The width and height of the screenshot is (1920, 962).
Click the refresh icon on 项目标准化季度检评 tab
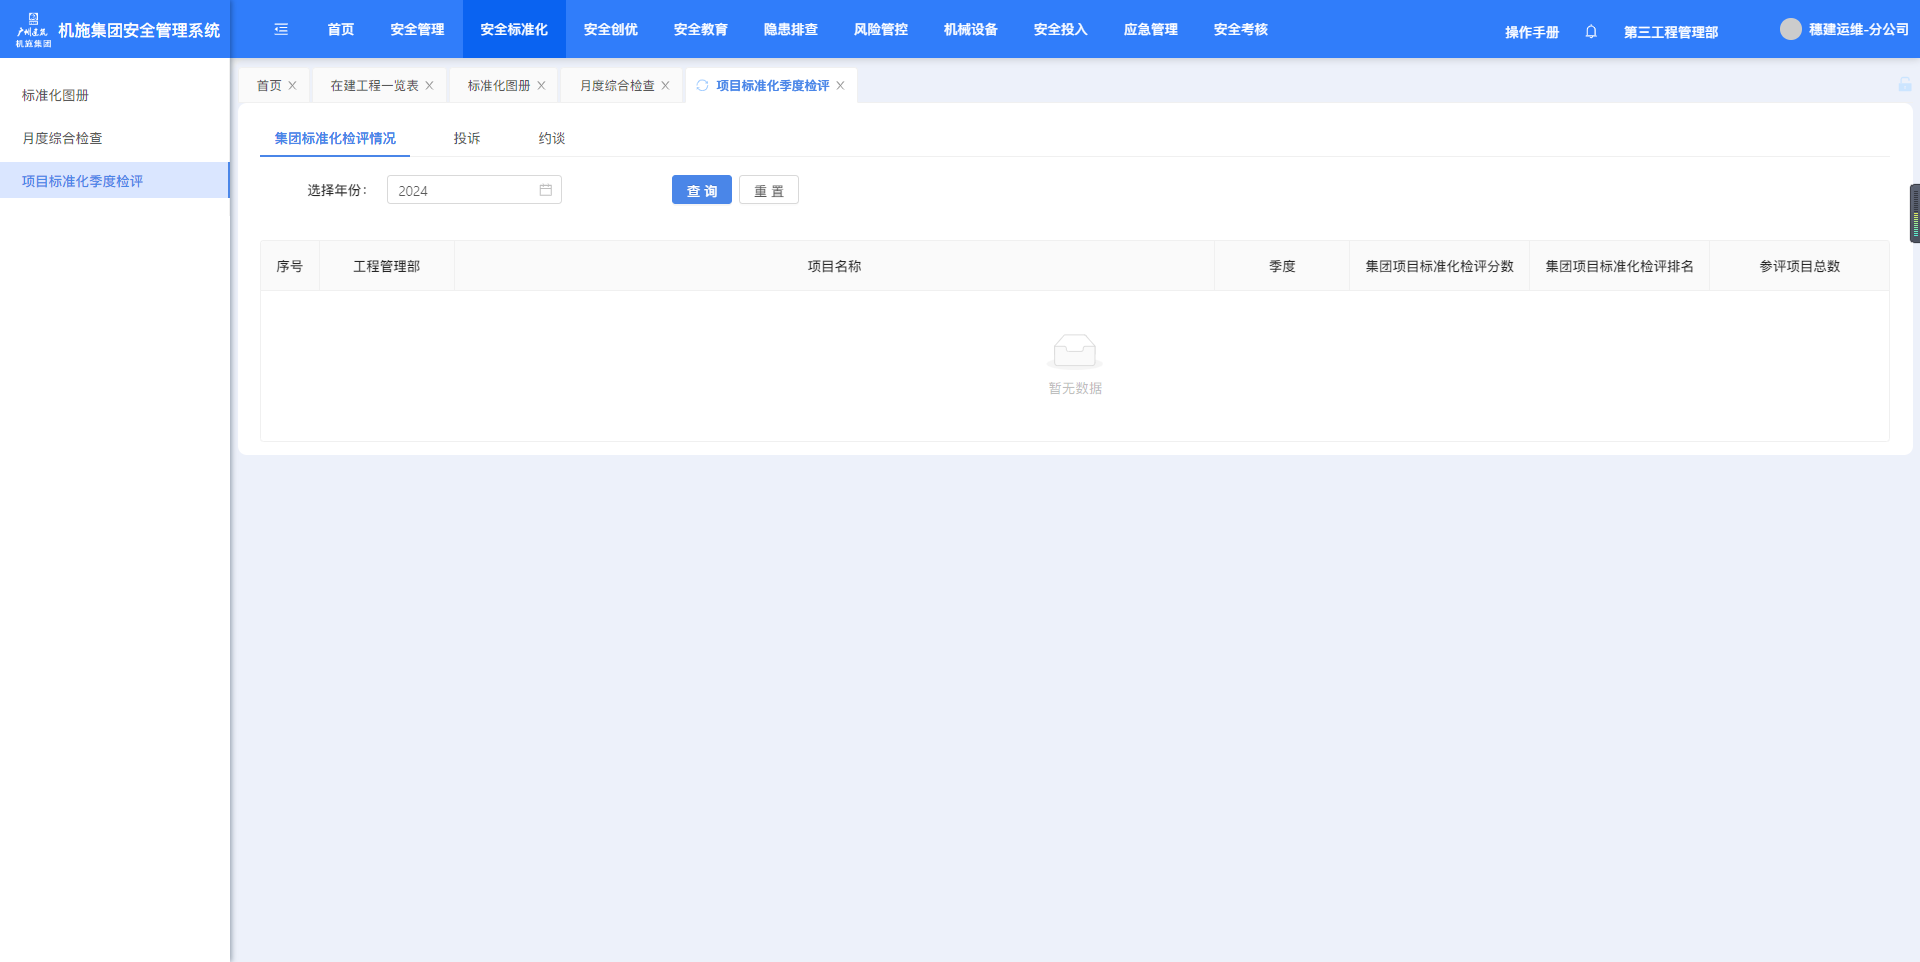click(x=702, y=86)
